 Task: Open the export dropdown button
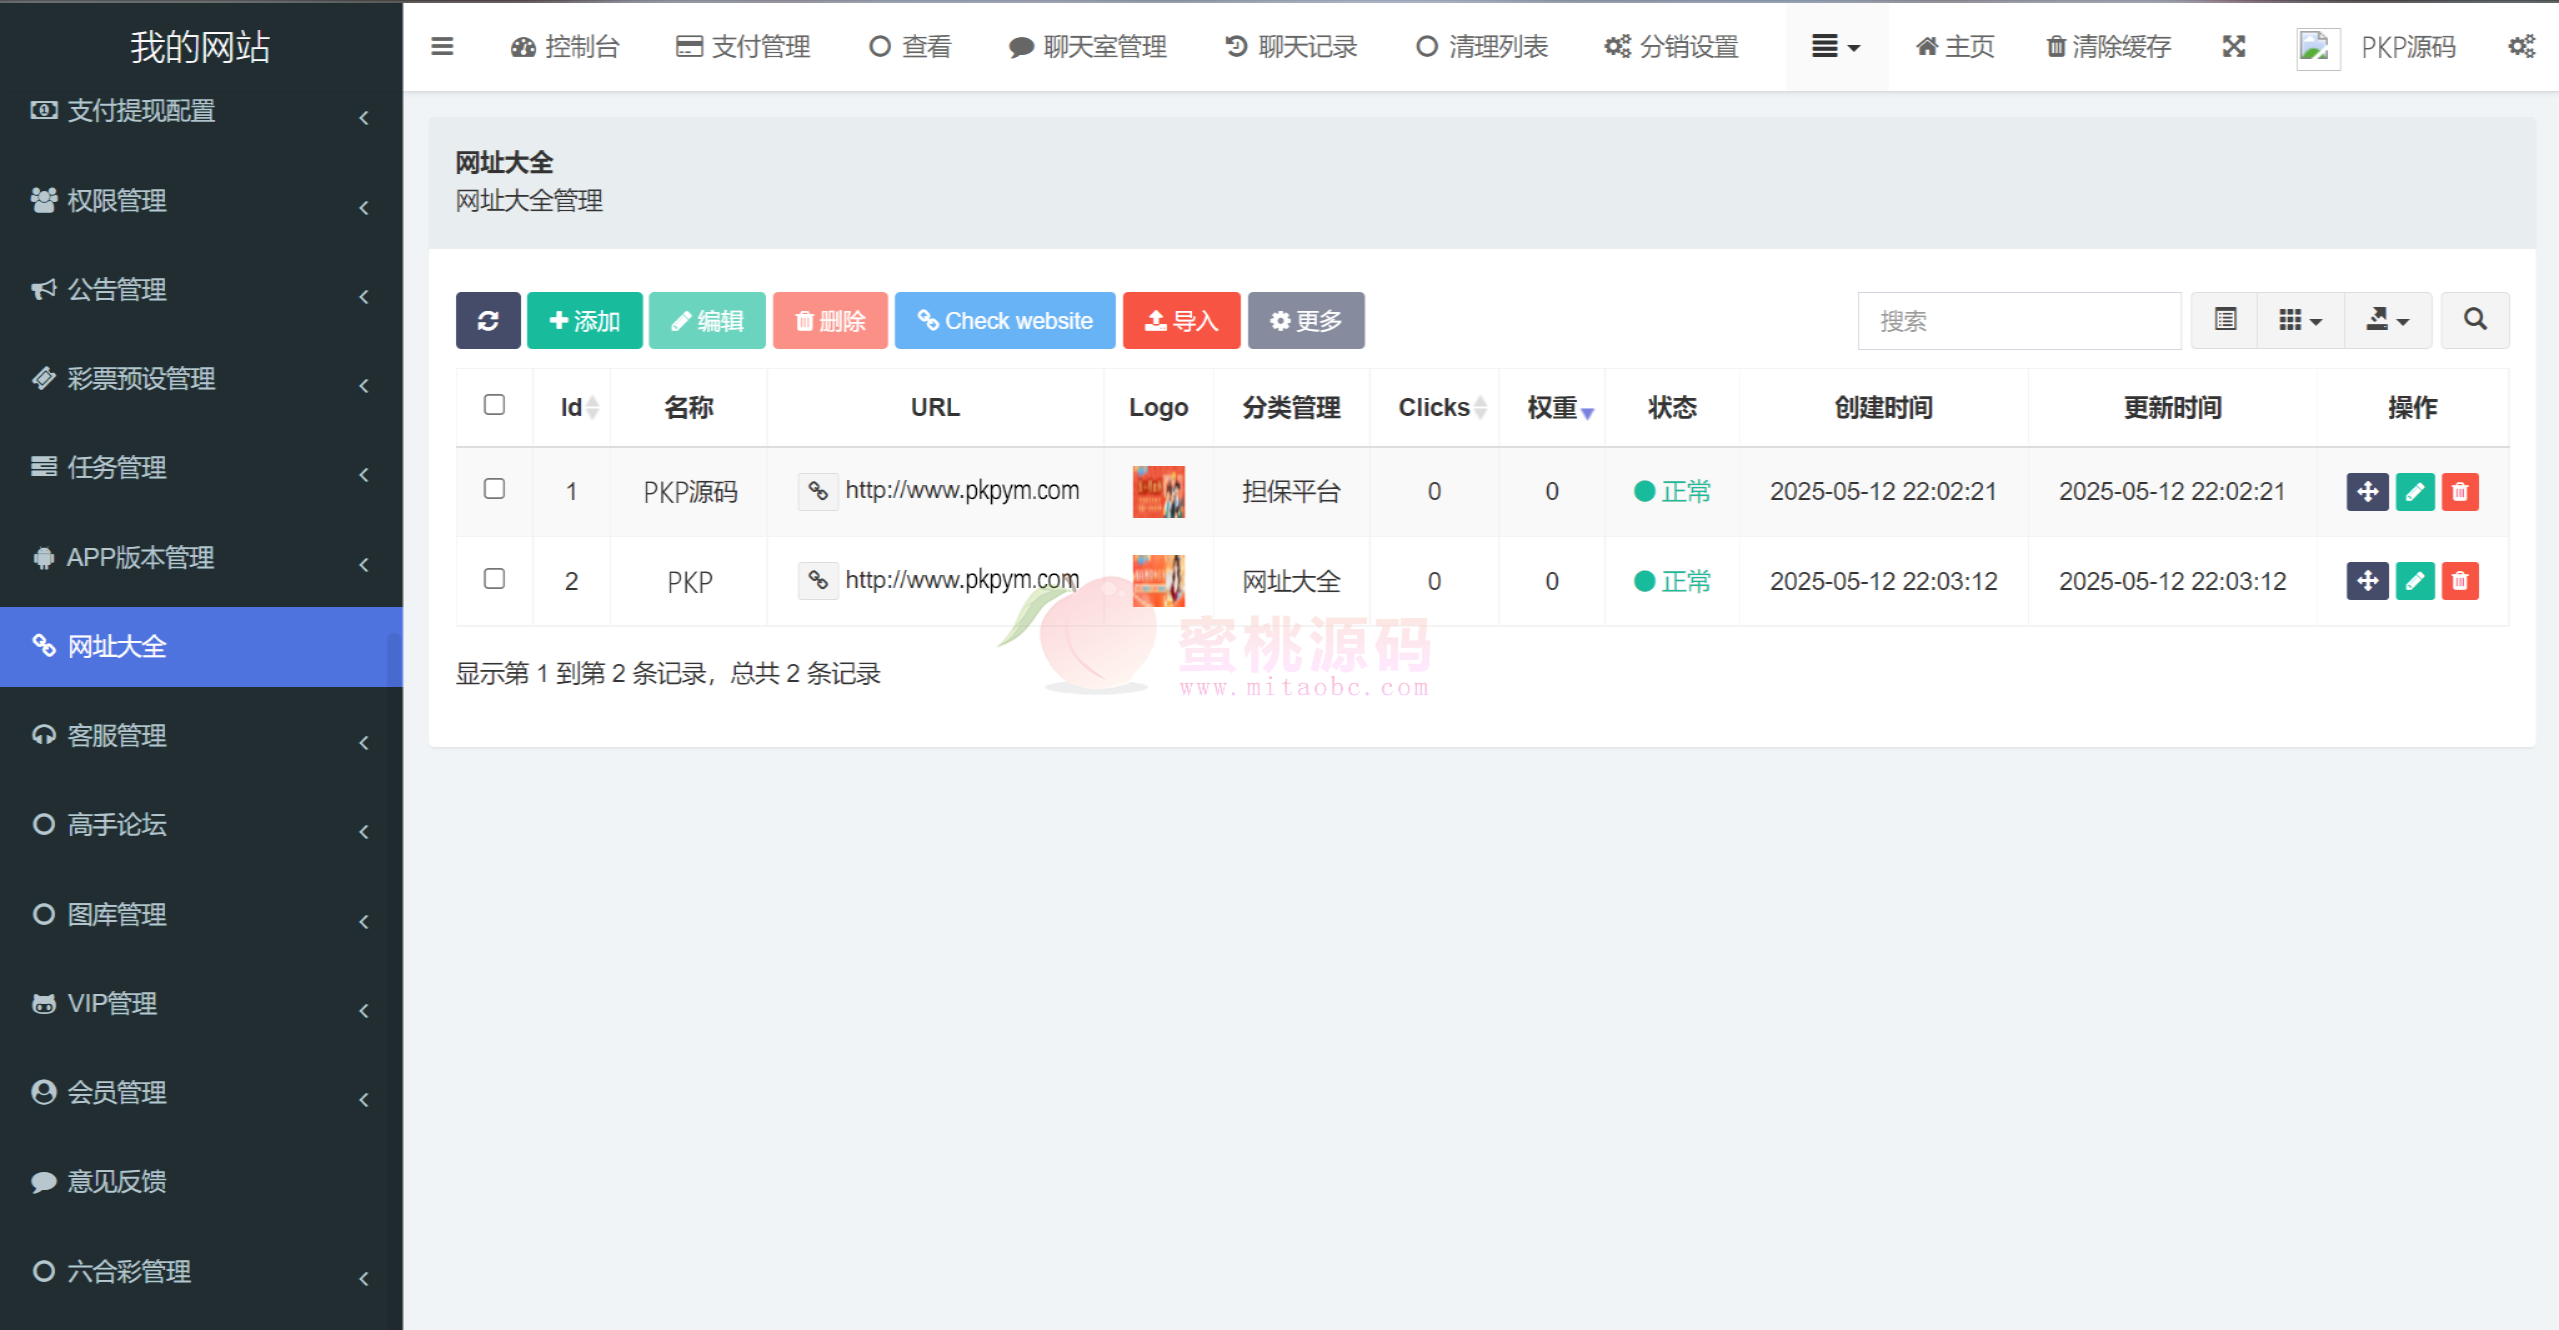pos(2388,320)
